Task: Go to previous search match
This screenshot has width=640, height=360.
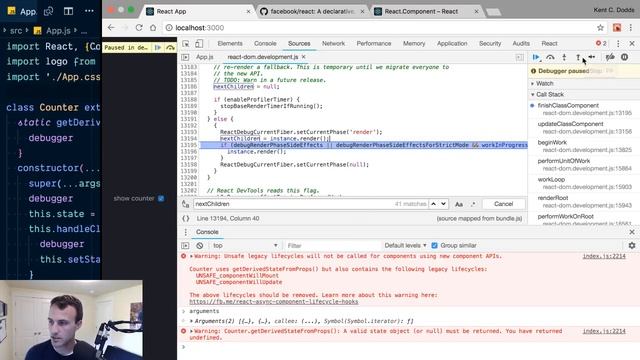Action: click(x=433, y=204)
